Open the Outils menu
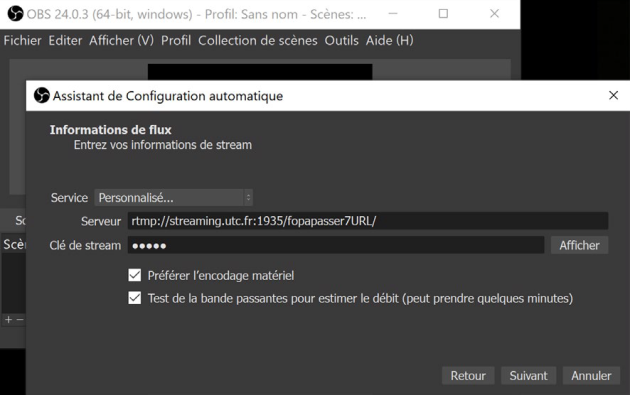Image resolution: width=630 pixels, height=395 pixels. point(342,41)
